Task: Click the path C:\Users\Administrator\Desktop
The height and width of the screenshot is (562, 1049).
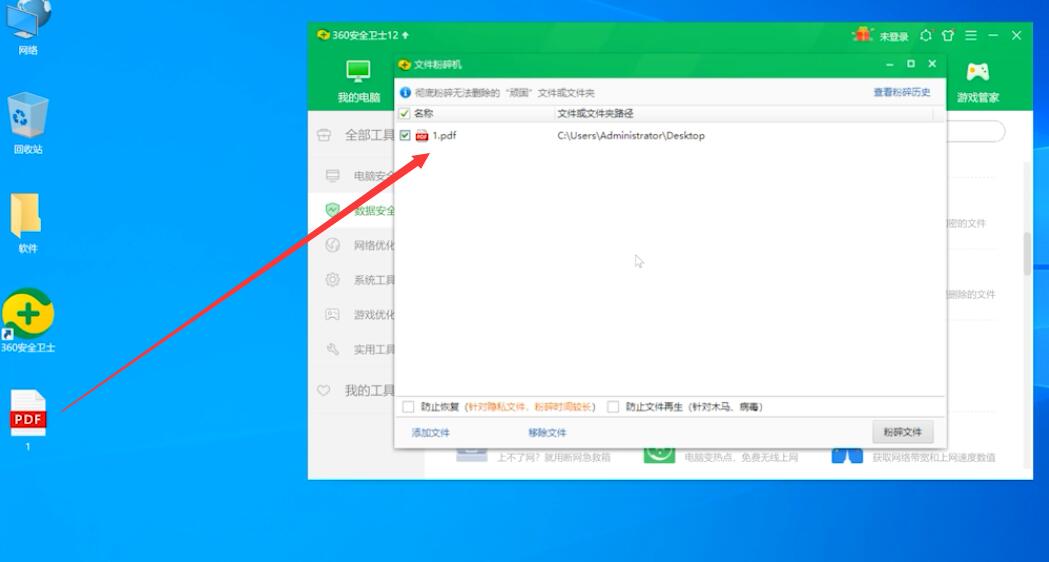Action: tap(631, 135)
